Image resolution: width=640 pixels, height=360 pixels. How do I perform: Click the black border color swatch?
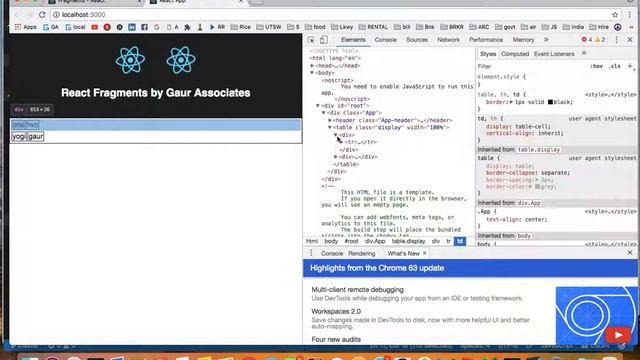pos(550,102)
